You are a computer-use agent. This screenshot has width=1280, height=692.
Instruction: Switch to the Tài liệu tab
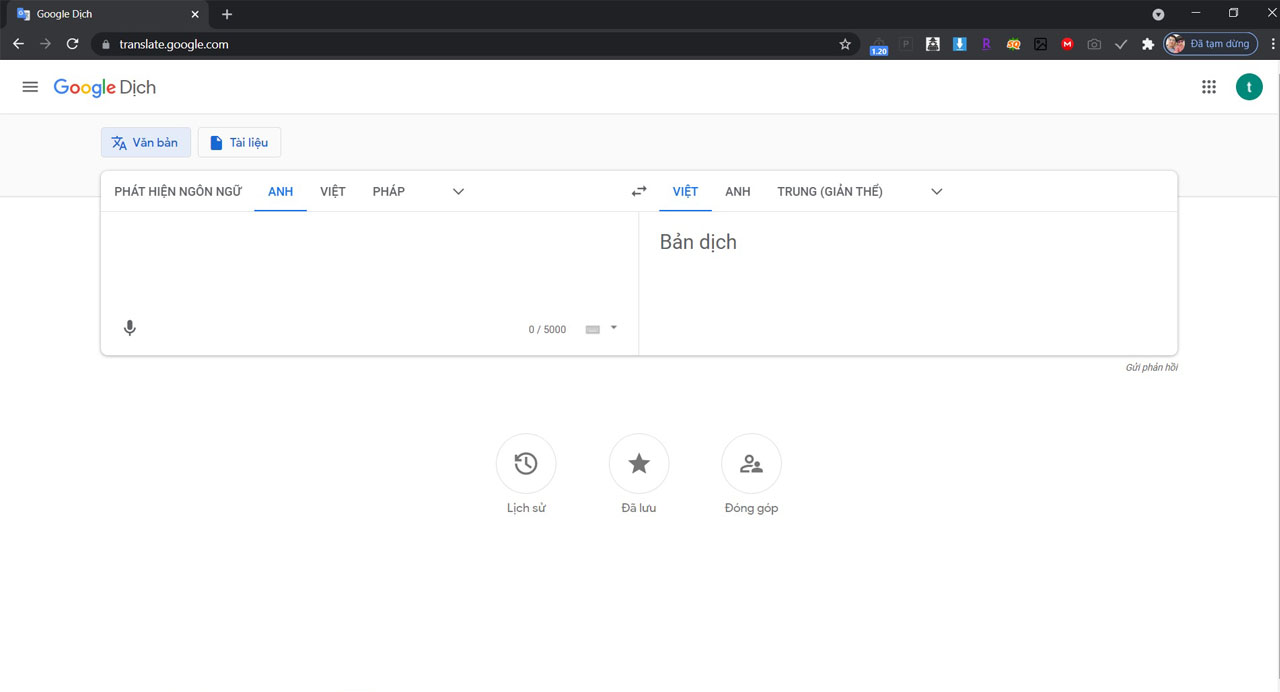(x=239, y=142)
